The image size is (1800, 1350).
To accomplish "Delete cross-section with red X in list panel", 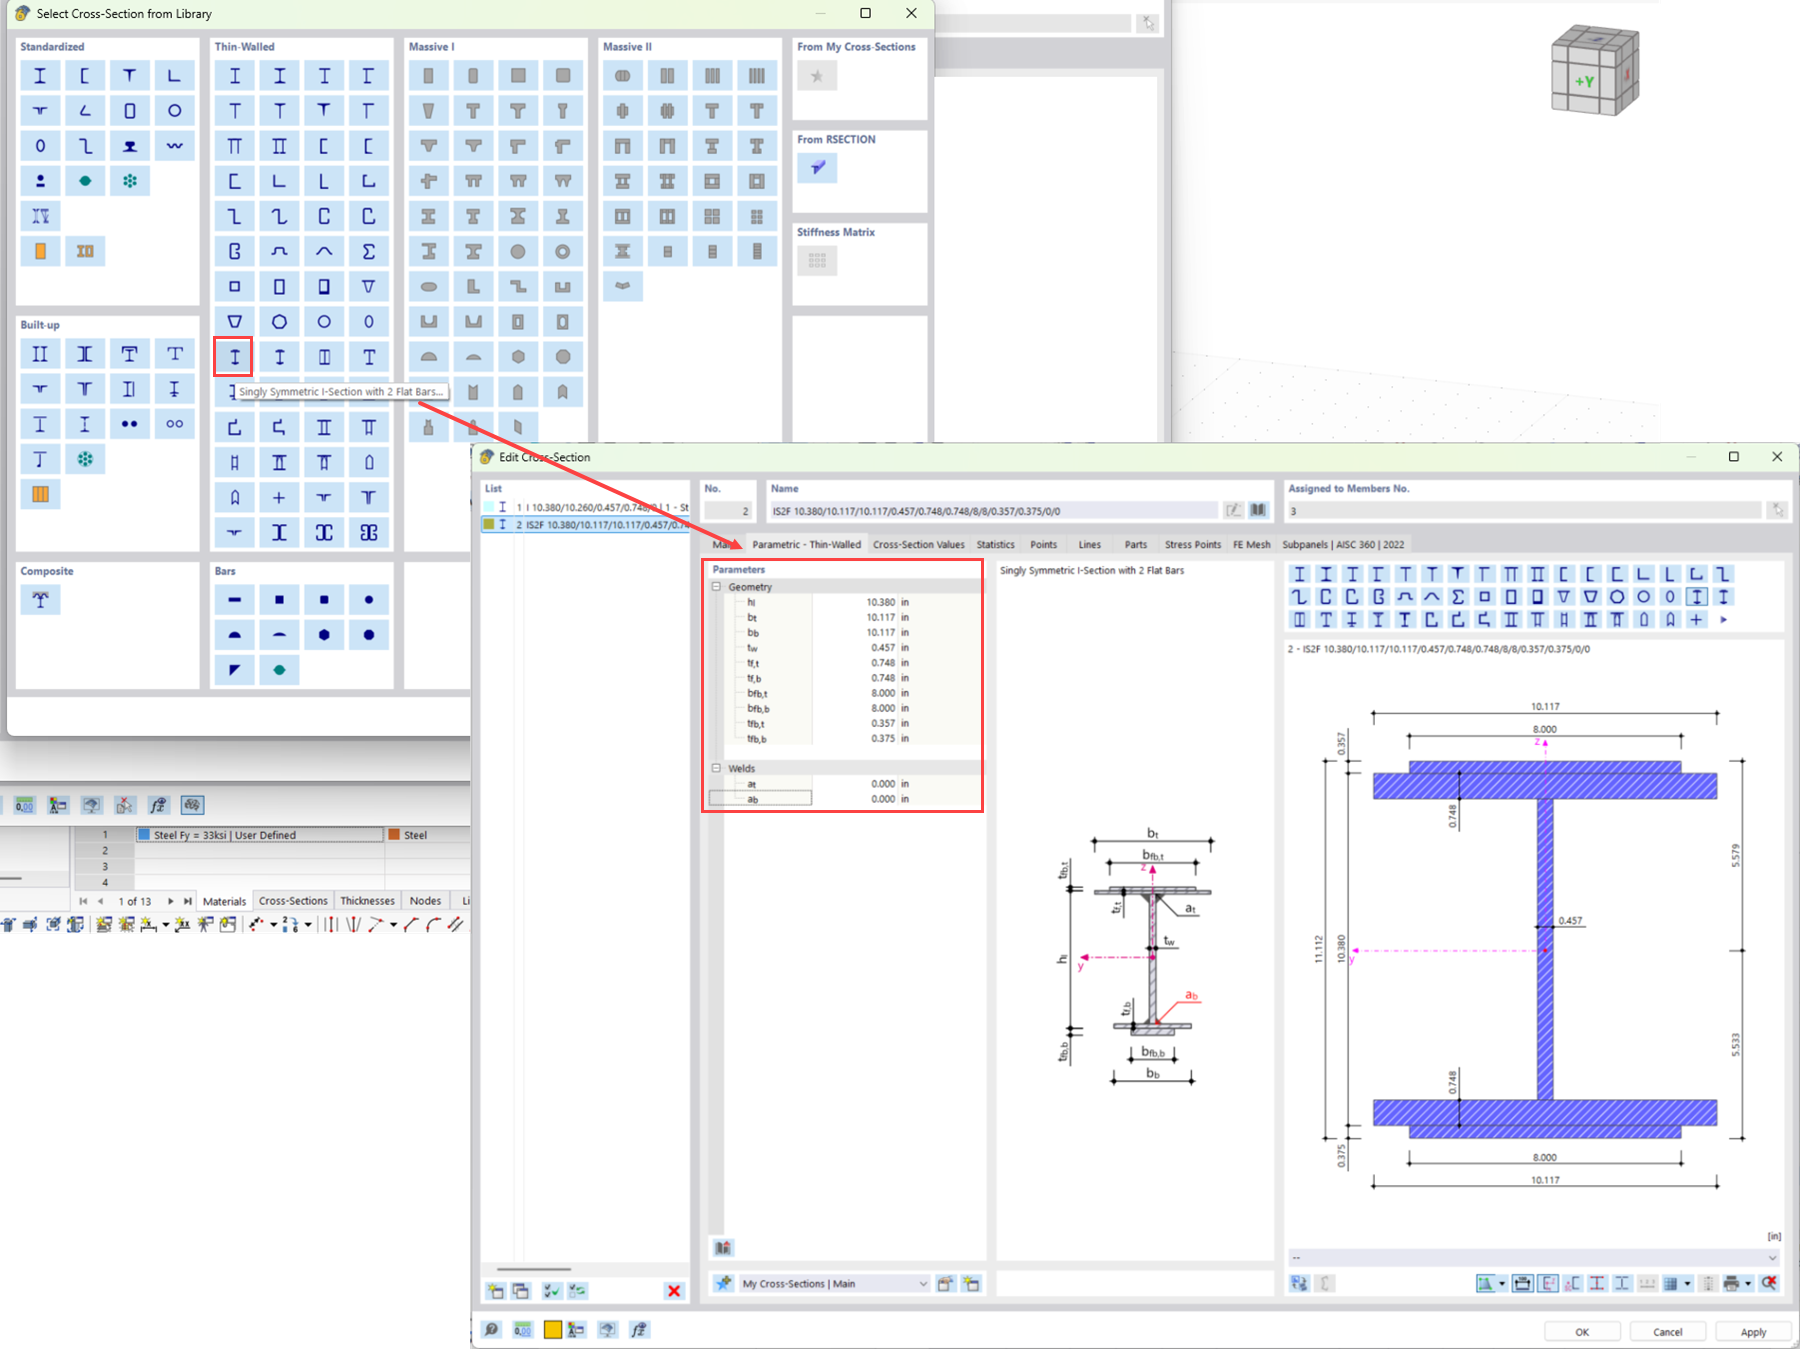I will tap(674, 1291).
